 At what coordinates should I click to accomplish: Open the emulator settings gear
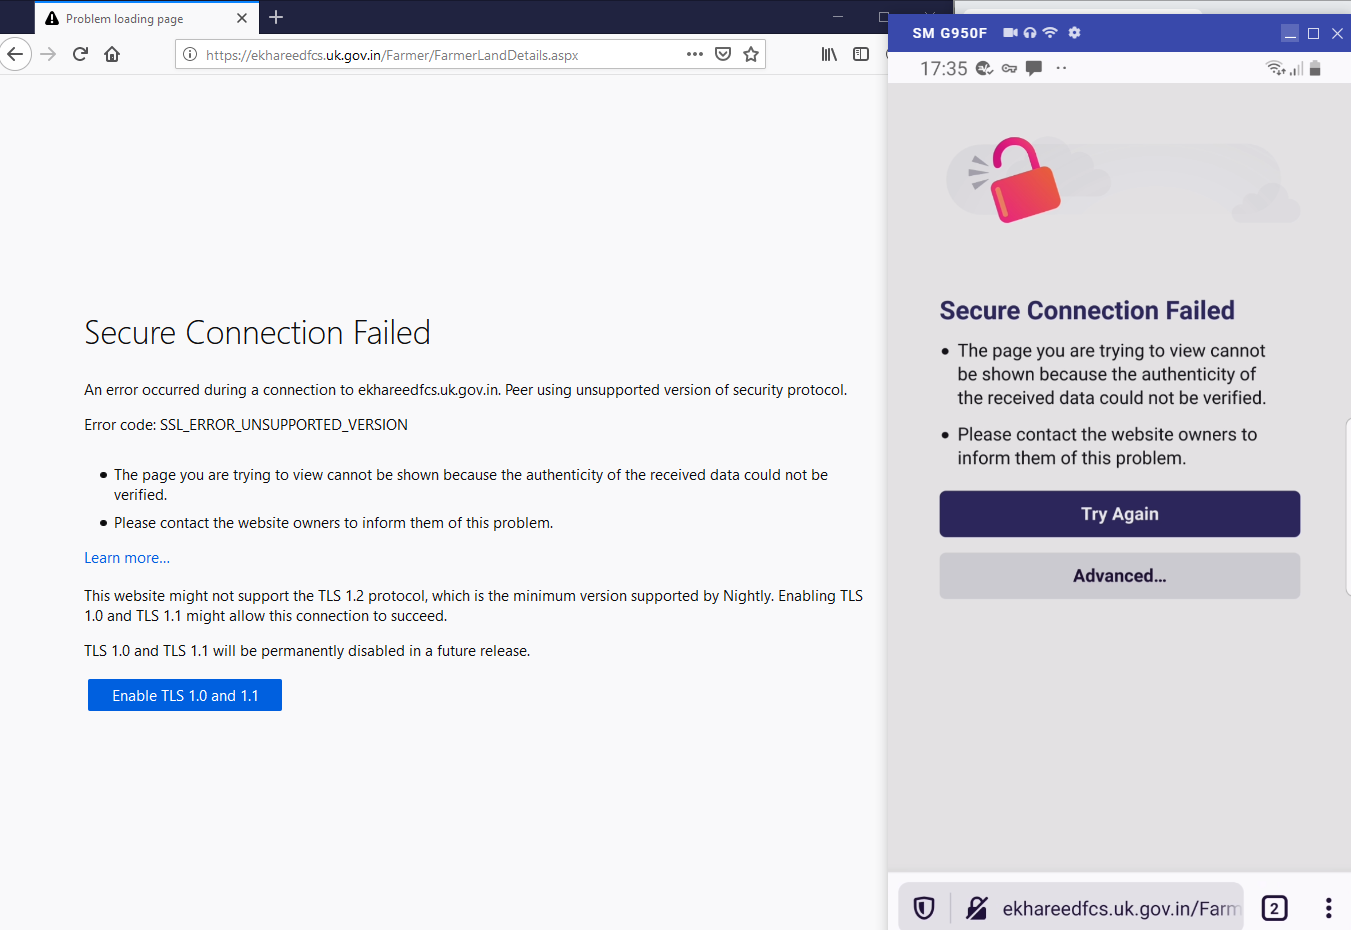click(1074, 32)
